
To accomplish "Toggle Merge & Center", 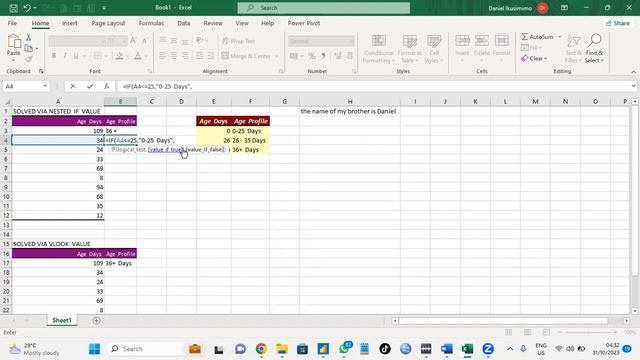I will (246, 56).
